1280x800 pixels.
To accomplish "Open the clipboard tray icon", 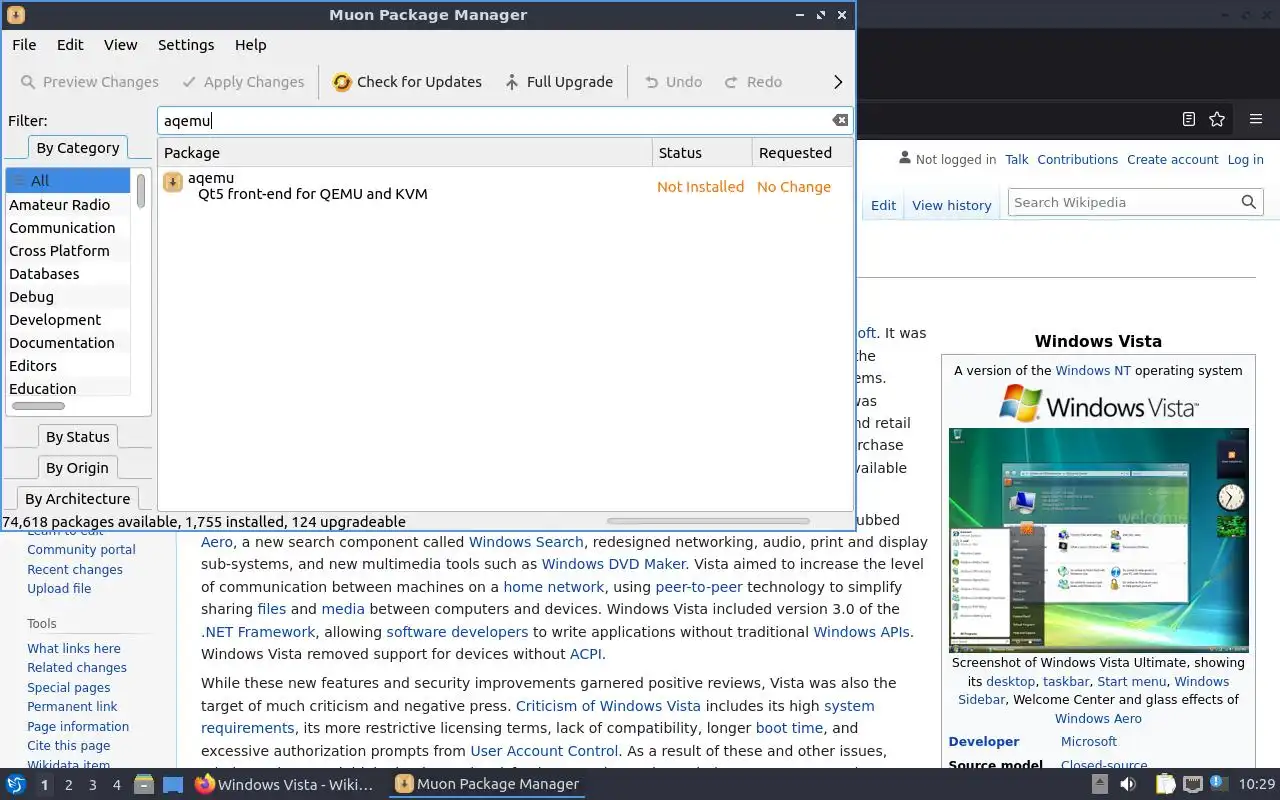I will [1165, 785].
